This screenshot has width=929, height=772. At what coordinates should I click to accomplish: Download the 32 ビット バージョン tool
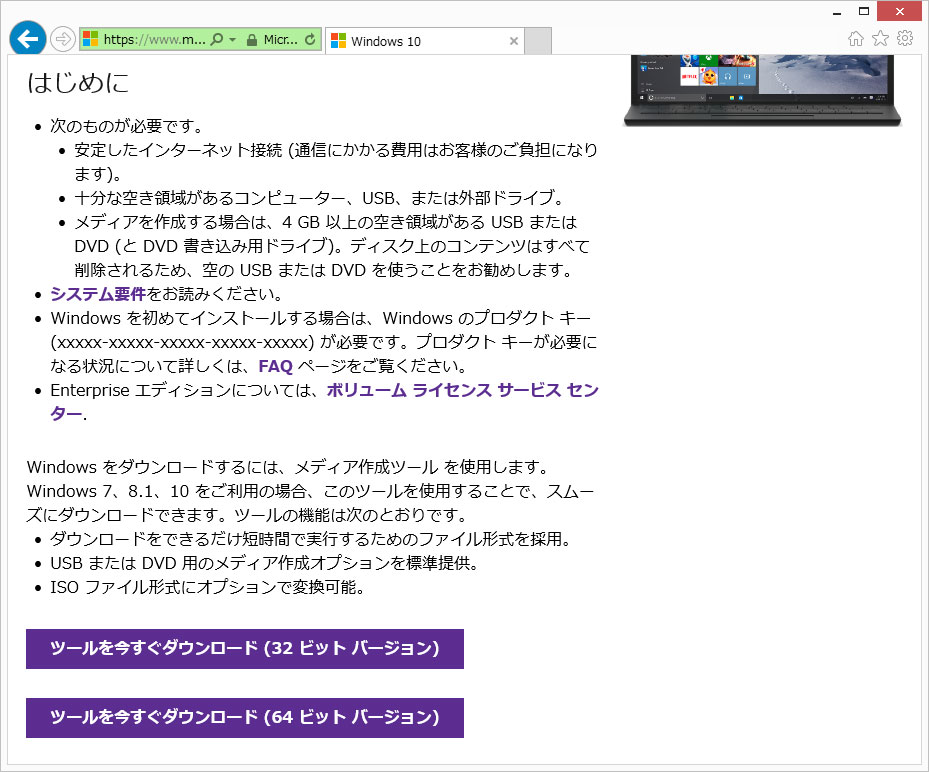click(245, 649)
